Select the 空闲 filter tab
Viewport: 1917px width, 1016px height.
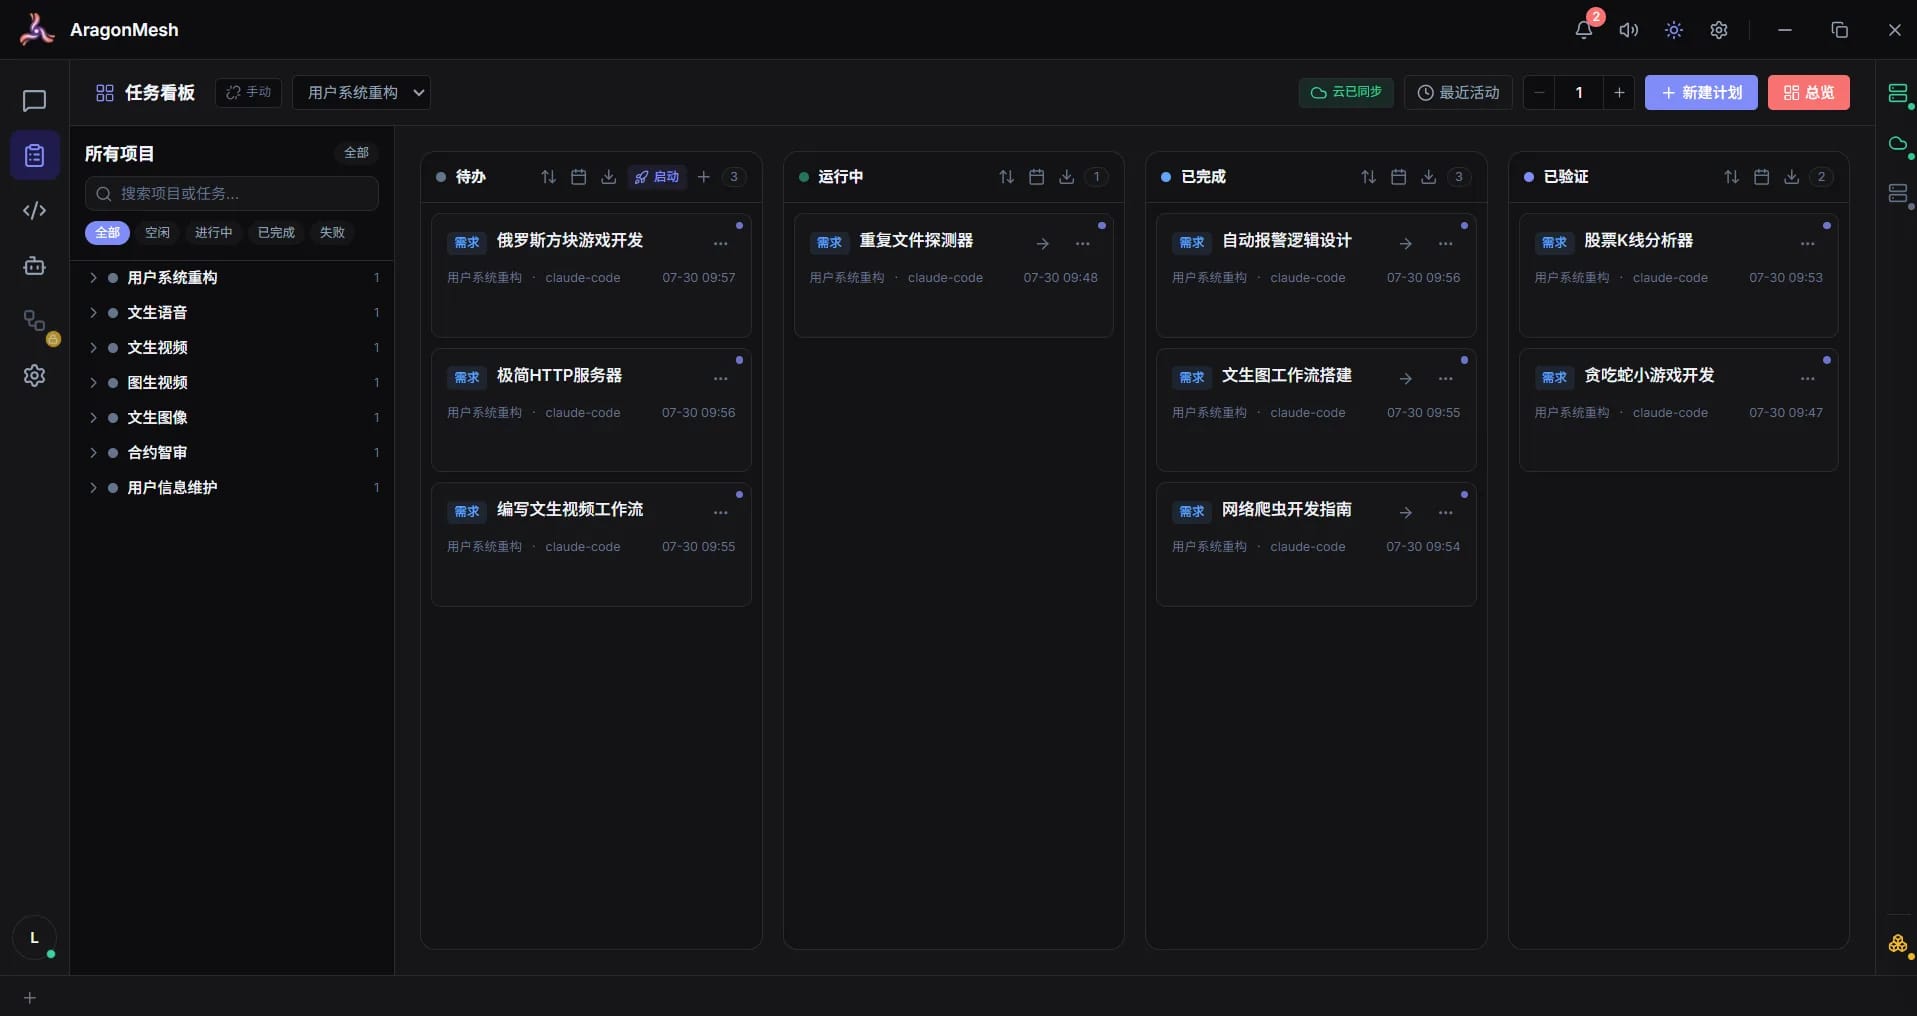tap(157, 232)
